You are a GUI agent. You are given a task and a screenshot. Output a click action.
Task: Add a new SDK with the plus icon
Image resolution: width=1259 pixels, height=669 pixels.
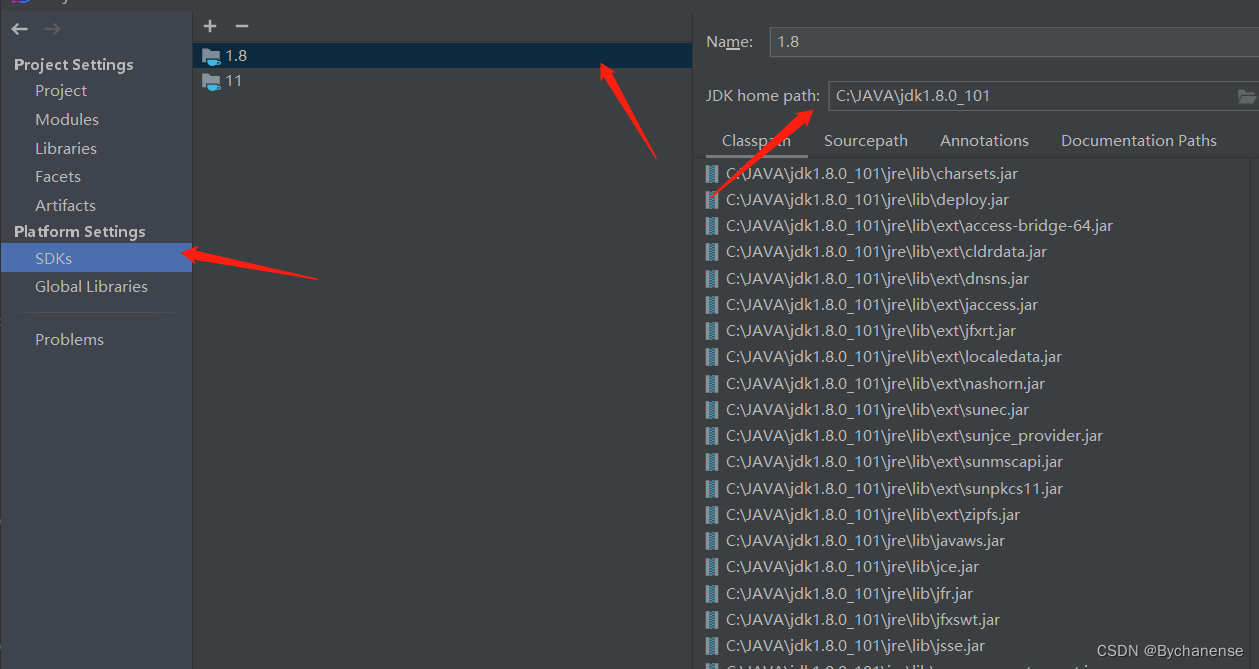(209, 26)
